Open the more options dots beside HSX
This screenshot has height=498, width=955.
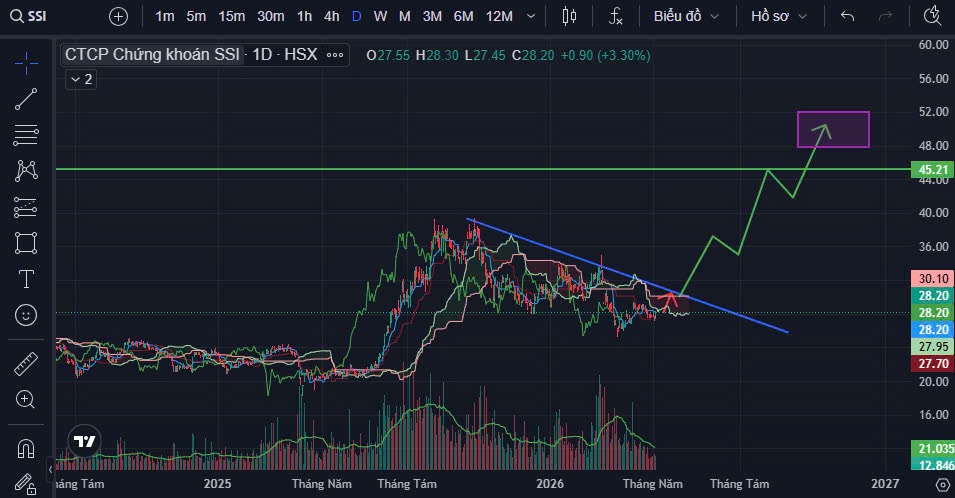tap(335, 55)
